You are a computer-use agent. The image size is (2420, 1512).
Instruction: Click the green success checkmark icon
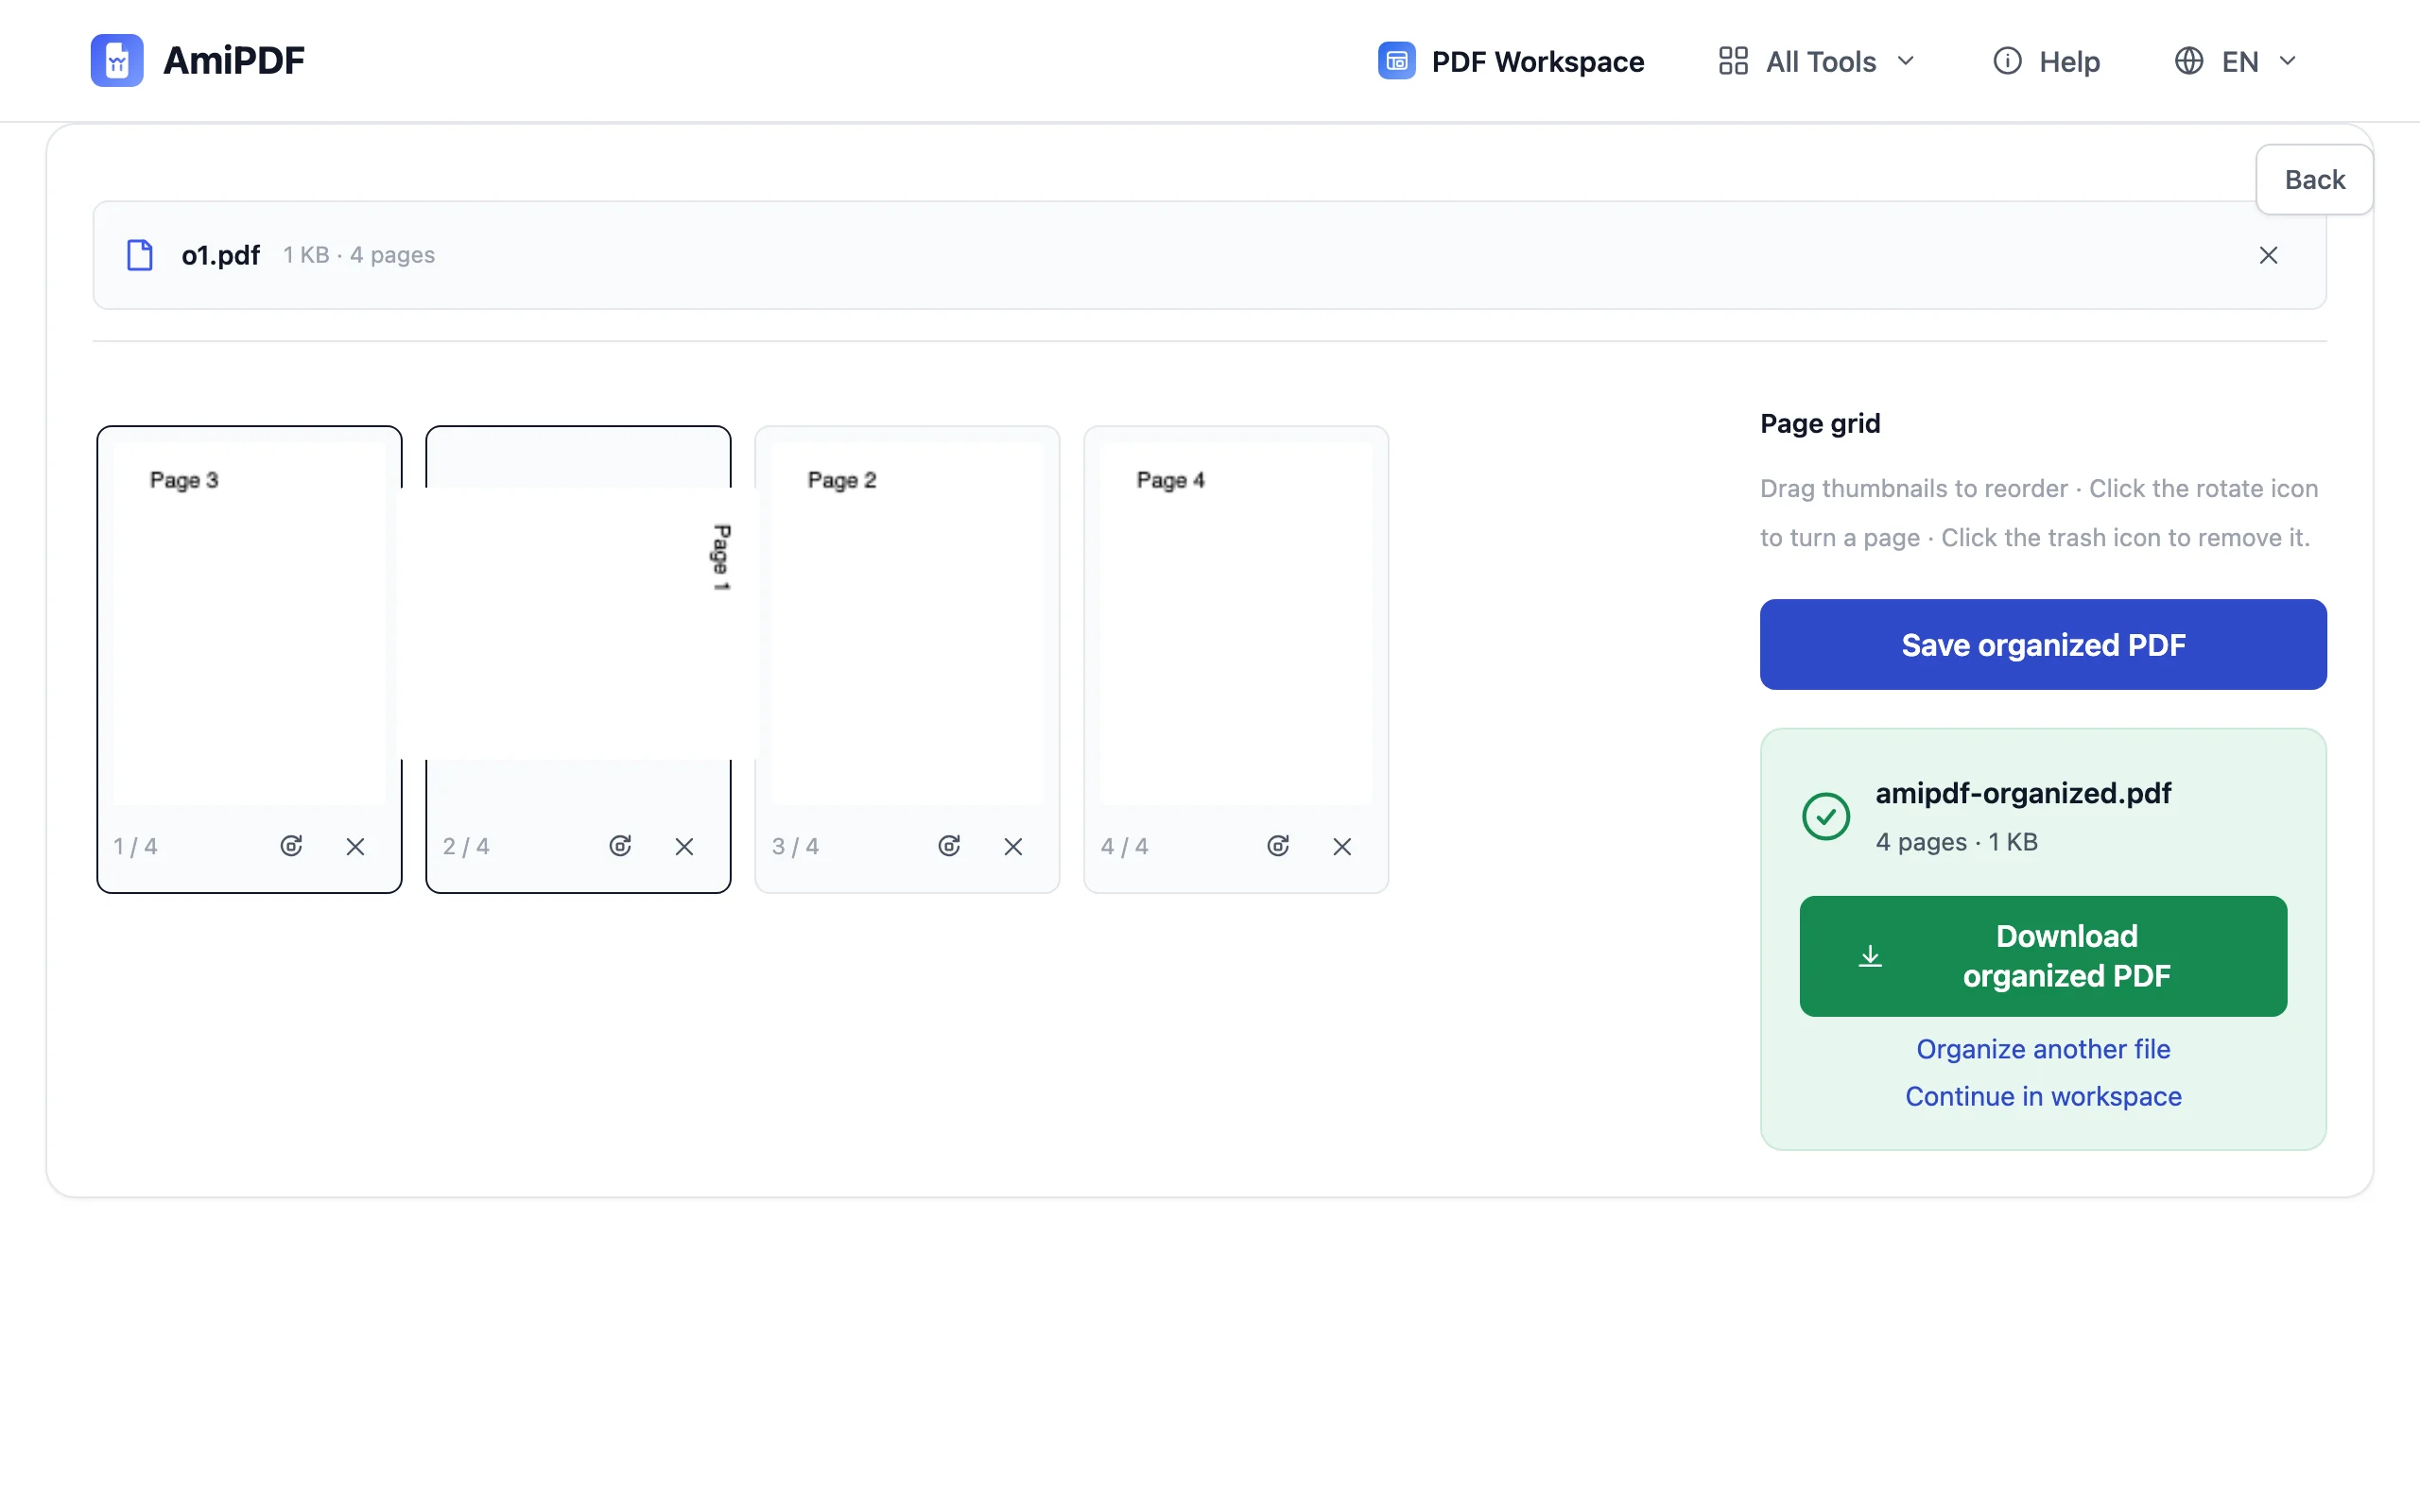1826,816
